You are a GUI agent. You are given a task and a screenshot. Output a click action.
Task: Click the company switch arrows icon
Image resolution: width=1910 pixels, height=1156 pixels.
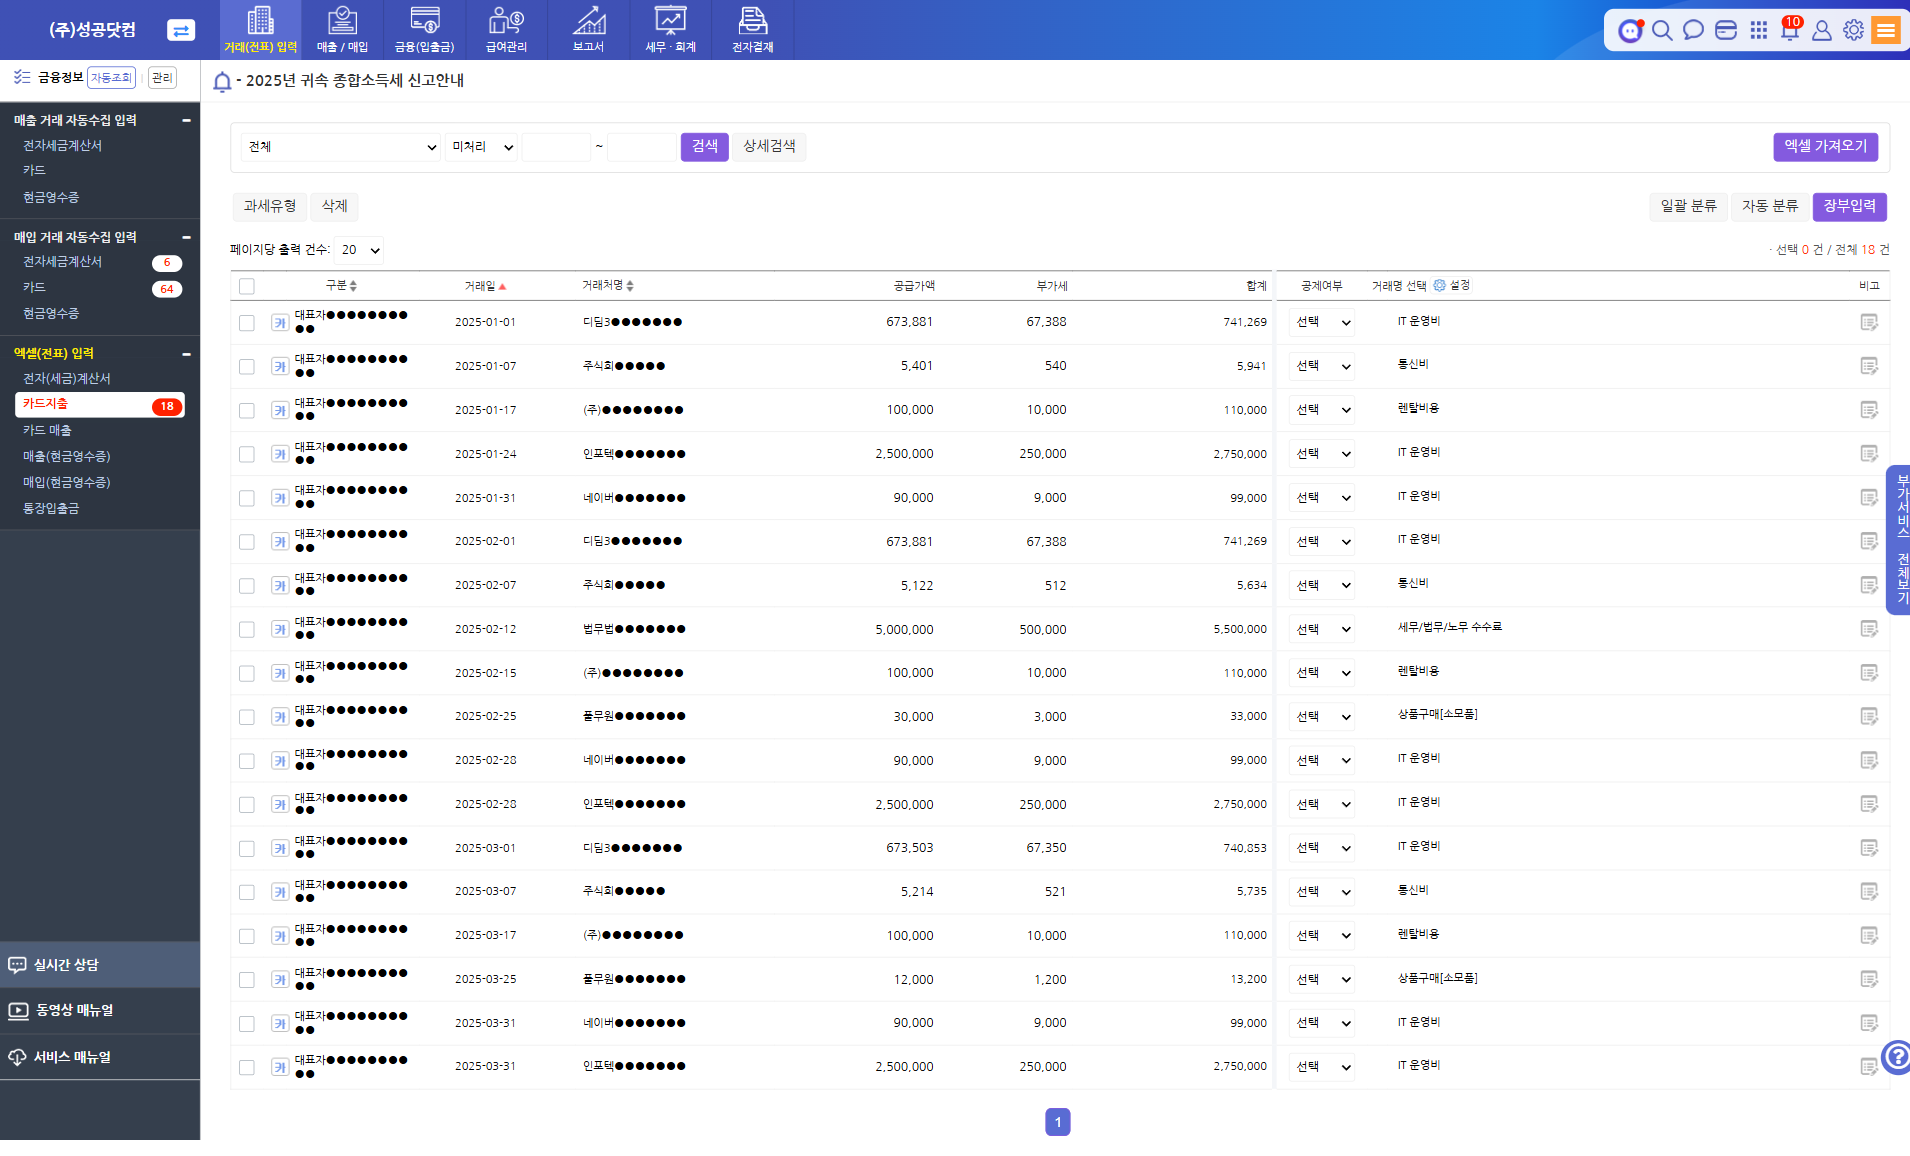[181, 30]
